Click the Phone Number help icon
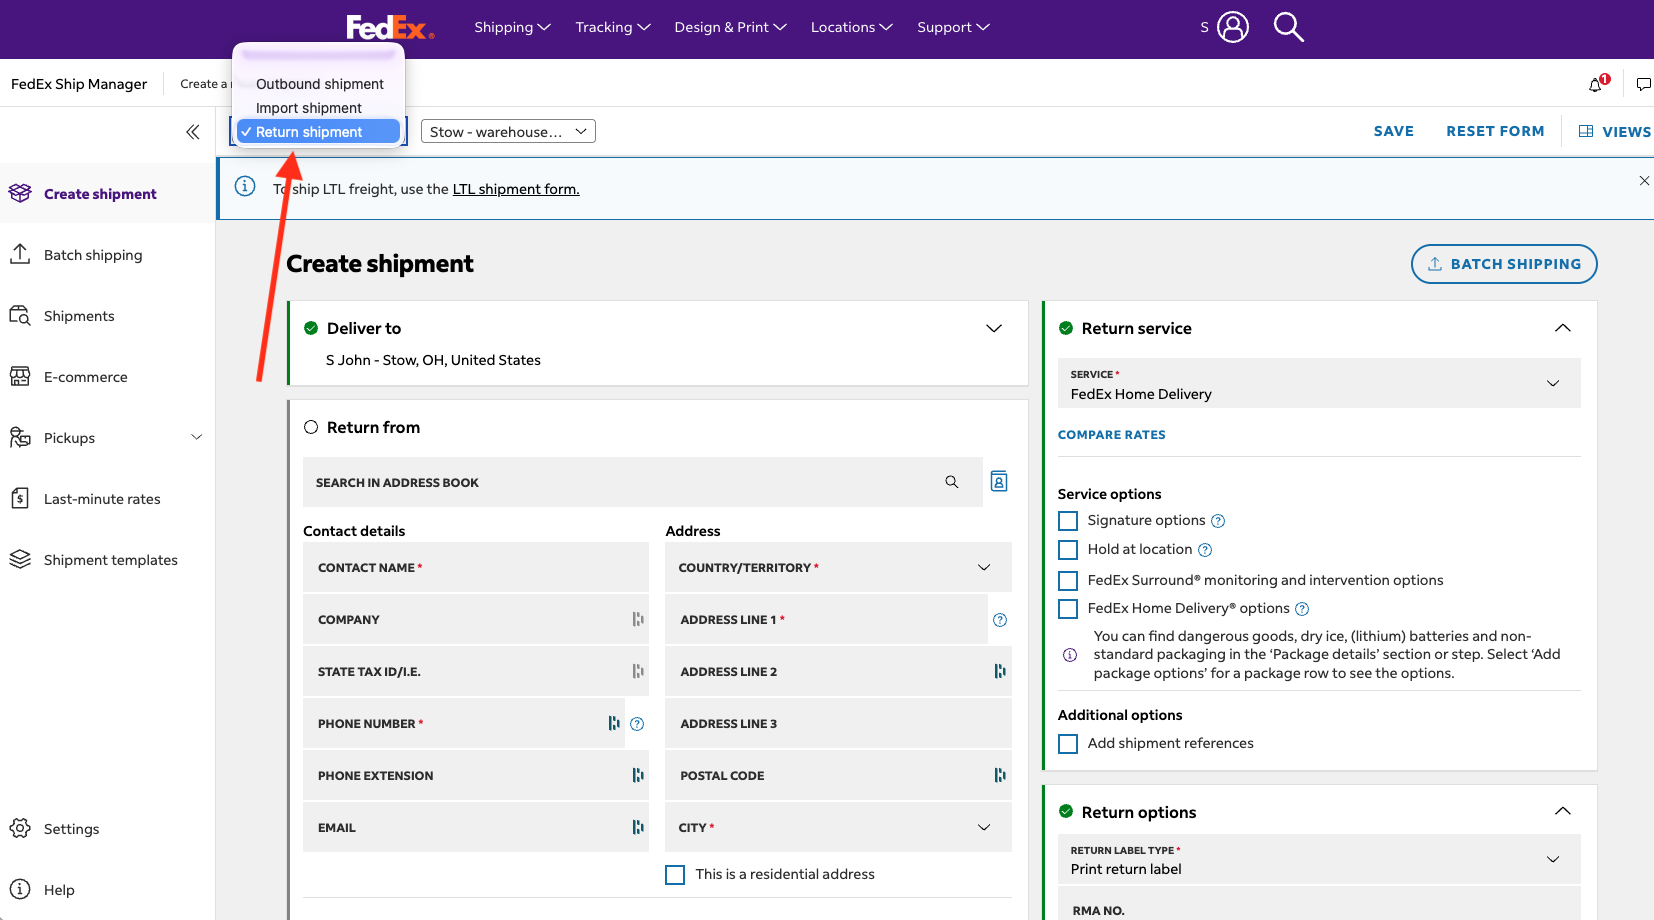 pos(637,724)
